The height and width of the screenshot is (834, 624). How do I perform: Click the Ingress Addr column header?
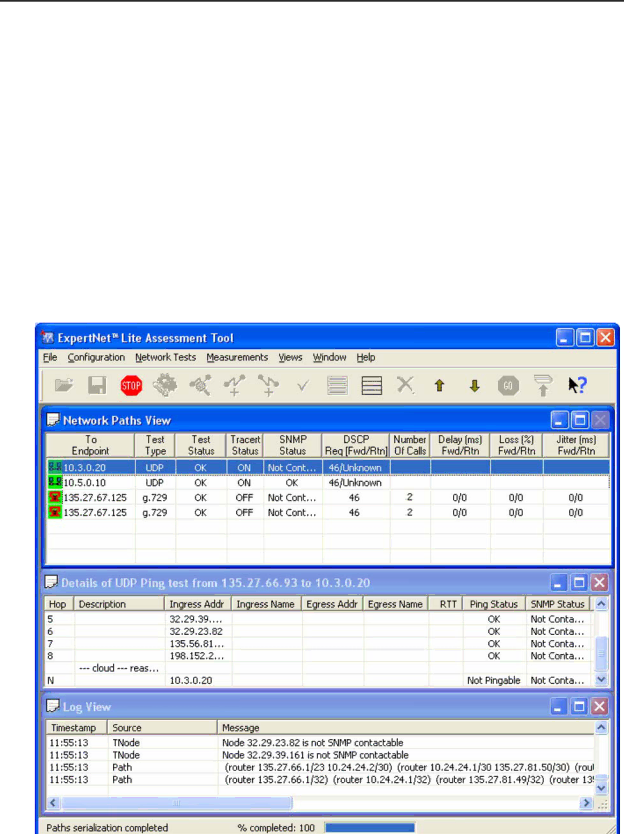[x=197, y=604]
